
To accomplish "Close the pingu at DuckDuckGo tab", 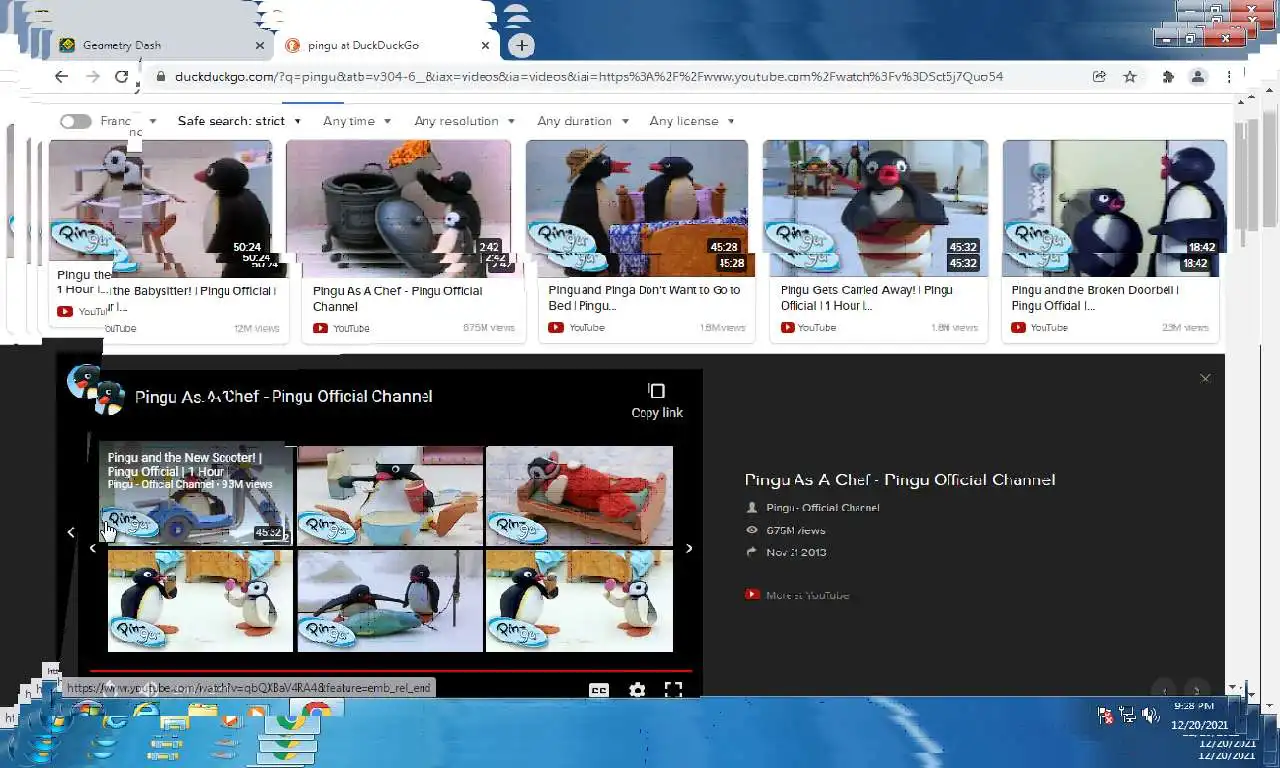I will (x=486, y=45).
